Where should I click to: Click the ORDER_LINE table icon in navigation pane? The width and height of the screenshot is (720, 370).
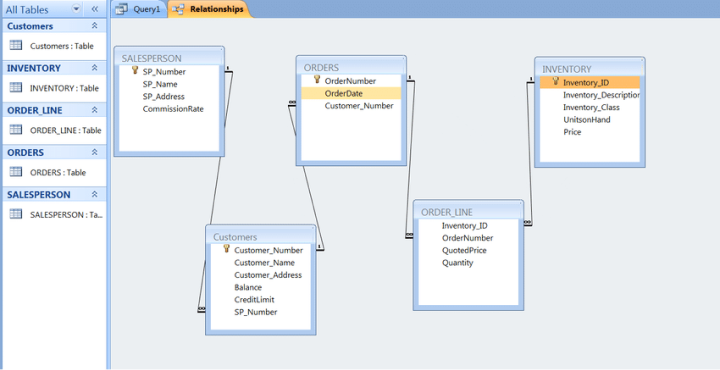tap(16, 129)
